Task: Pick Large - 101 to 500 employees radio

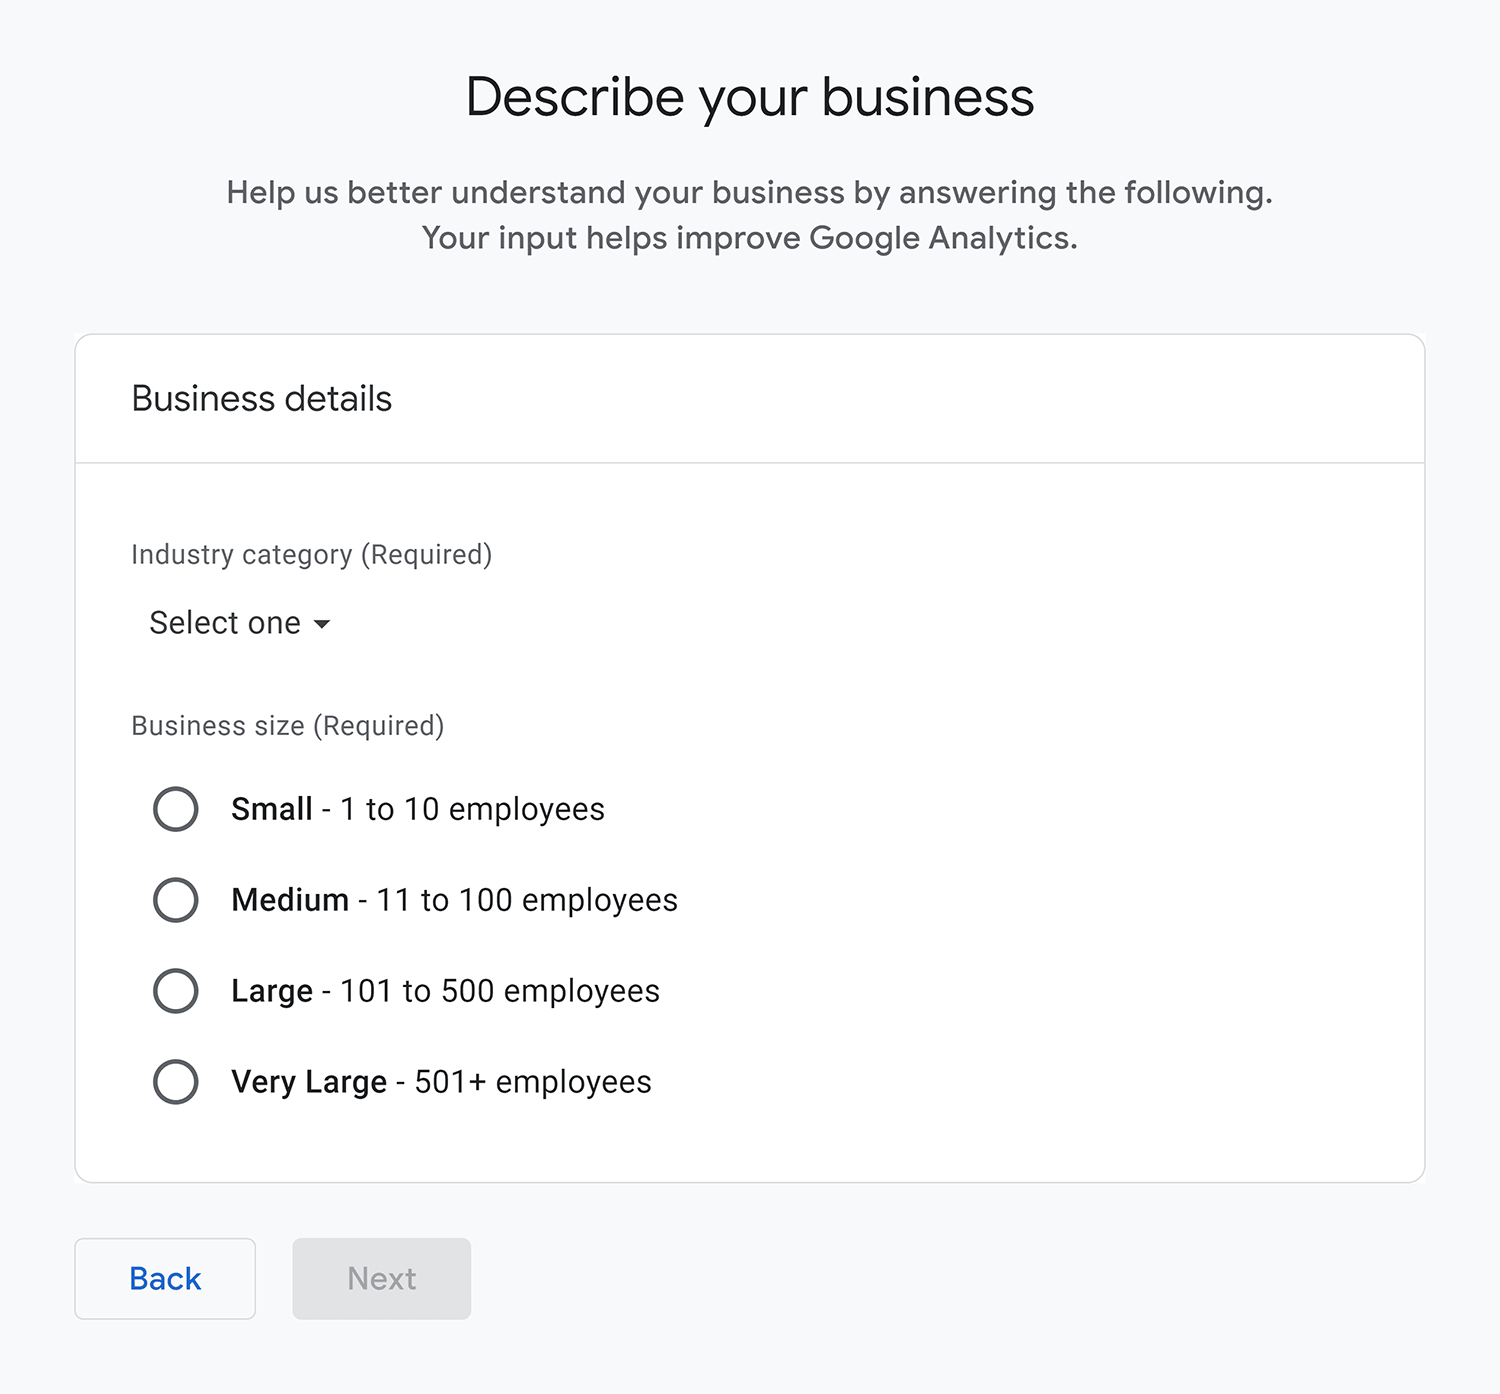Action: click(x=176, y=991)
